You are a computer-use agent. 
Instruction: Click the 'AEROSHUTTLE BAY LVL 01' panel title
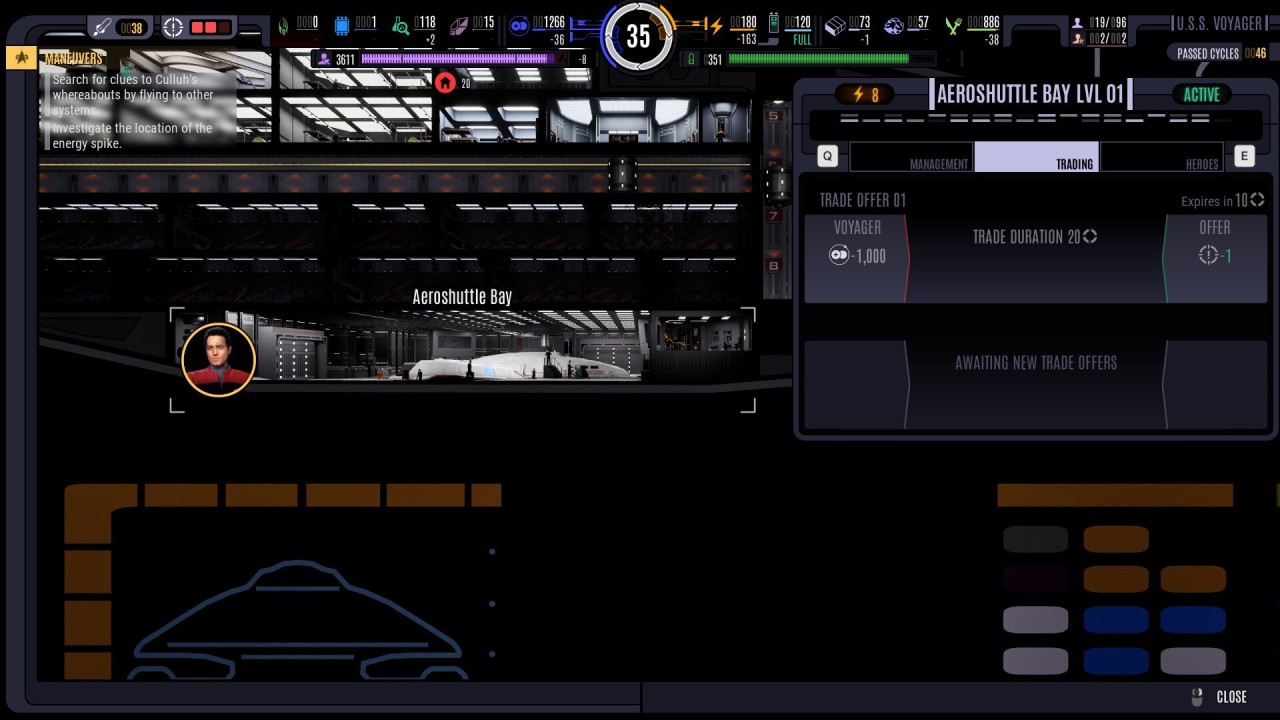[1030, 95]
